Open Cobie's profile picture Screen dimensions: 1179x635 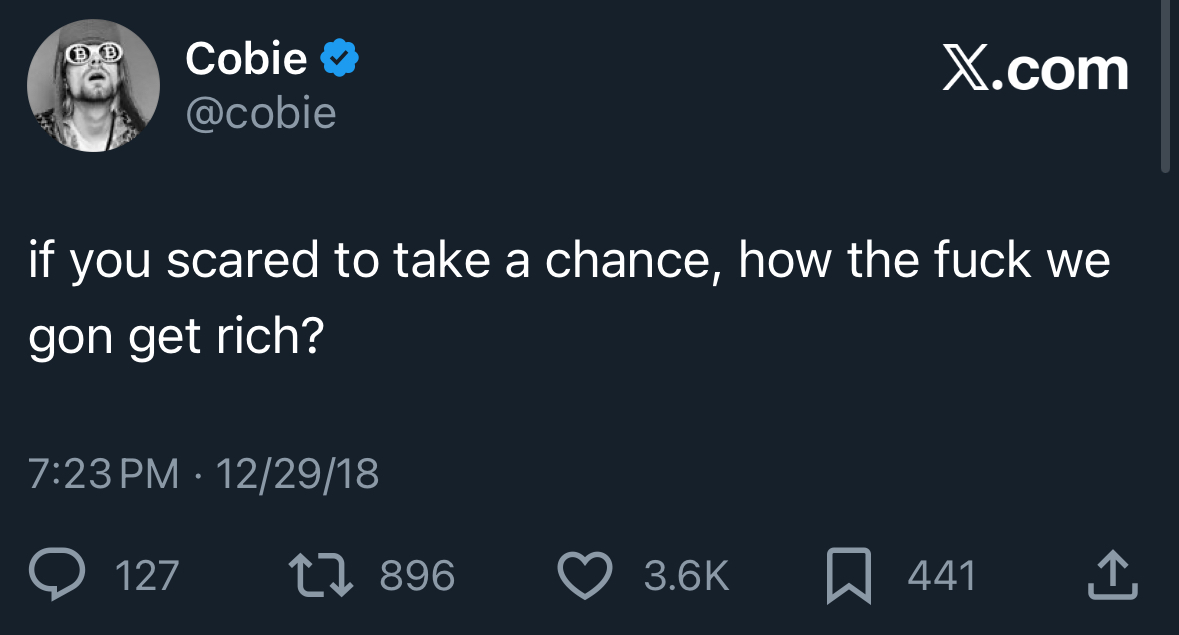(x=93, y=85)
